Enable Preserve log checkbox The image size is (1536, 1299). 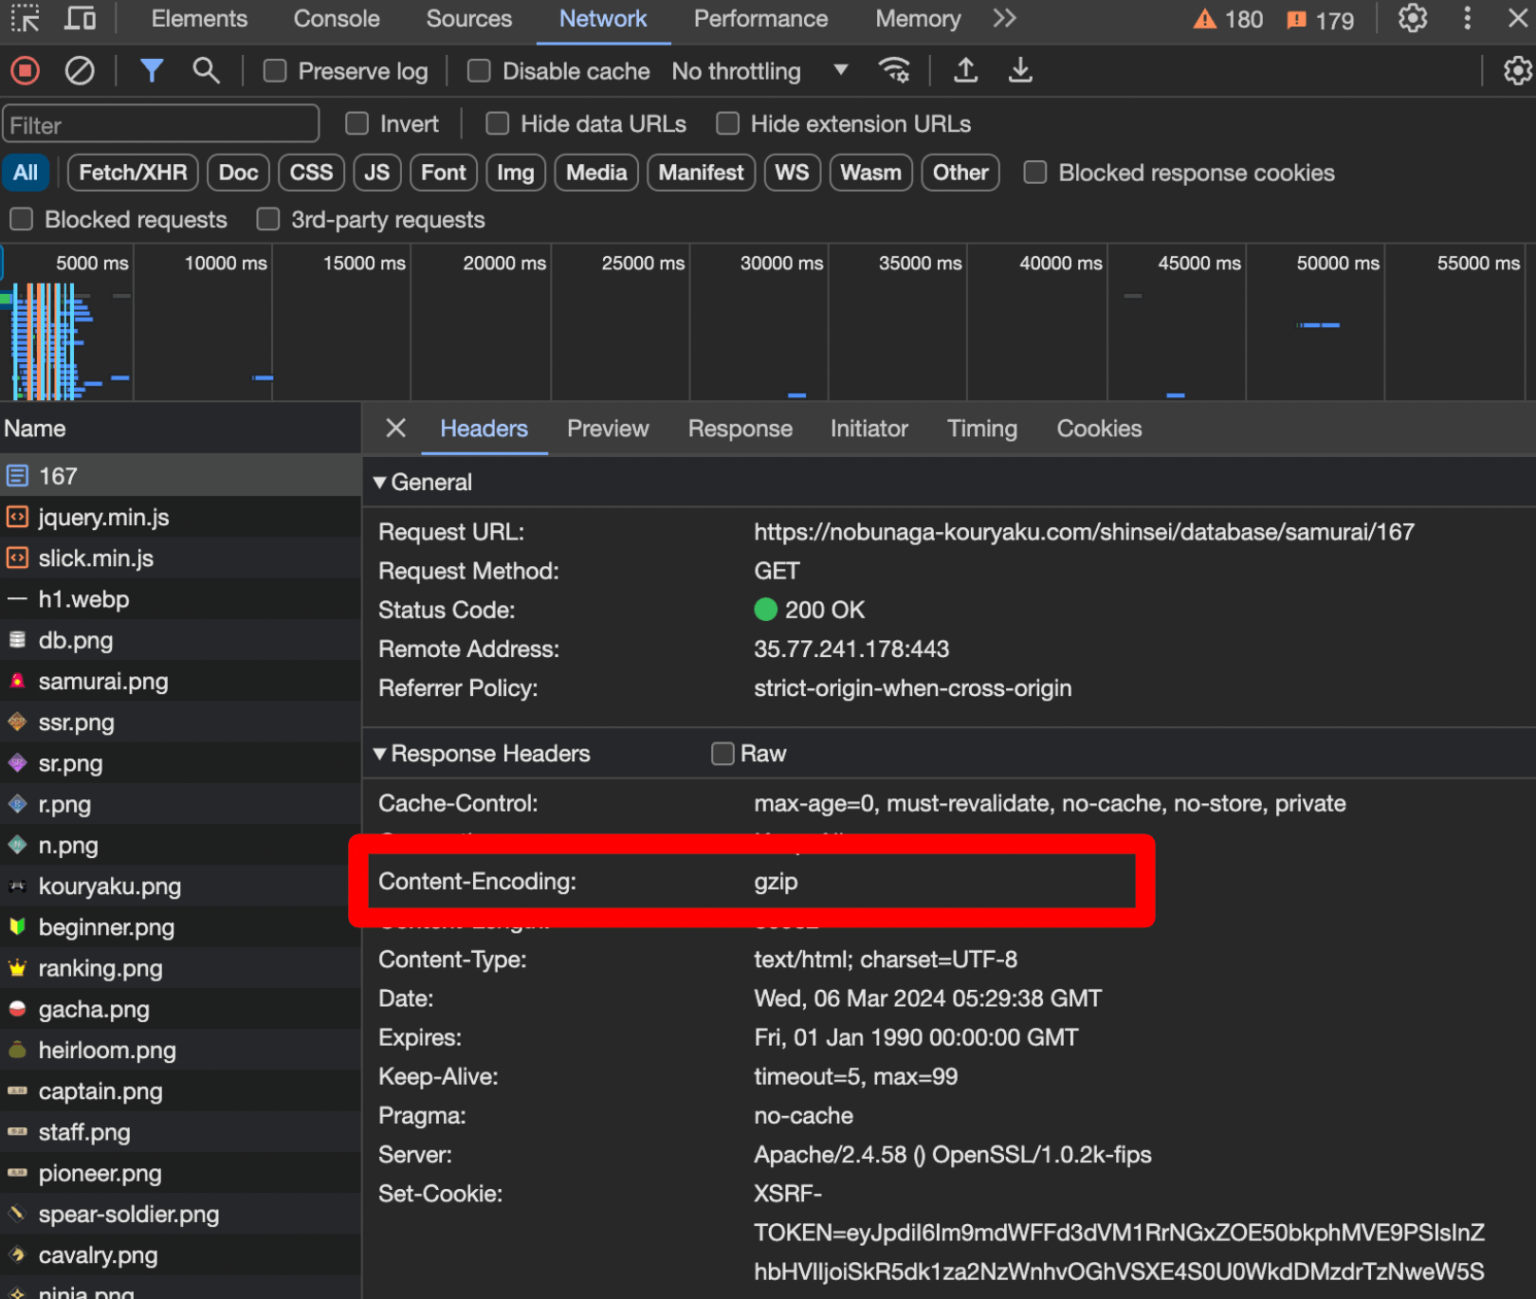(x=275, y=71)
